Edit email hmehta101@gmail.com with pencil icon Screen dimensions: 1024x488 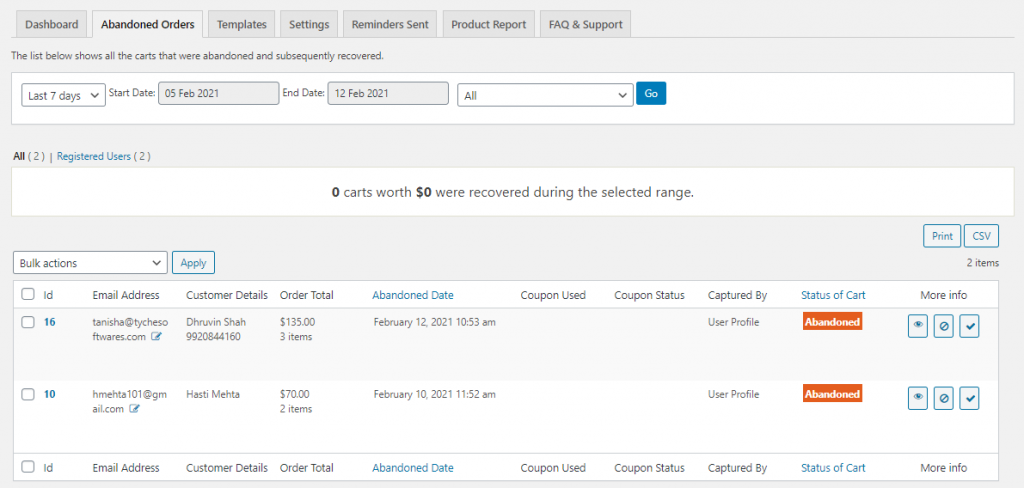click(135, 409)
